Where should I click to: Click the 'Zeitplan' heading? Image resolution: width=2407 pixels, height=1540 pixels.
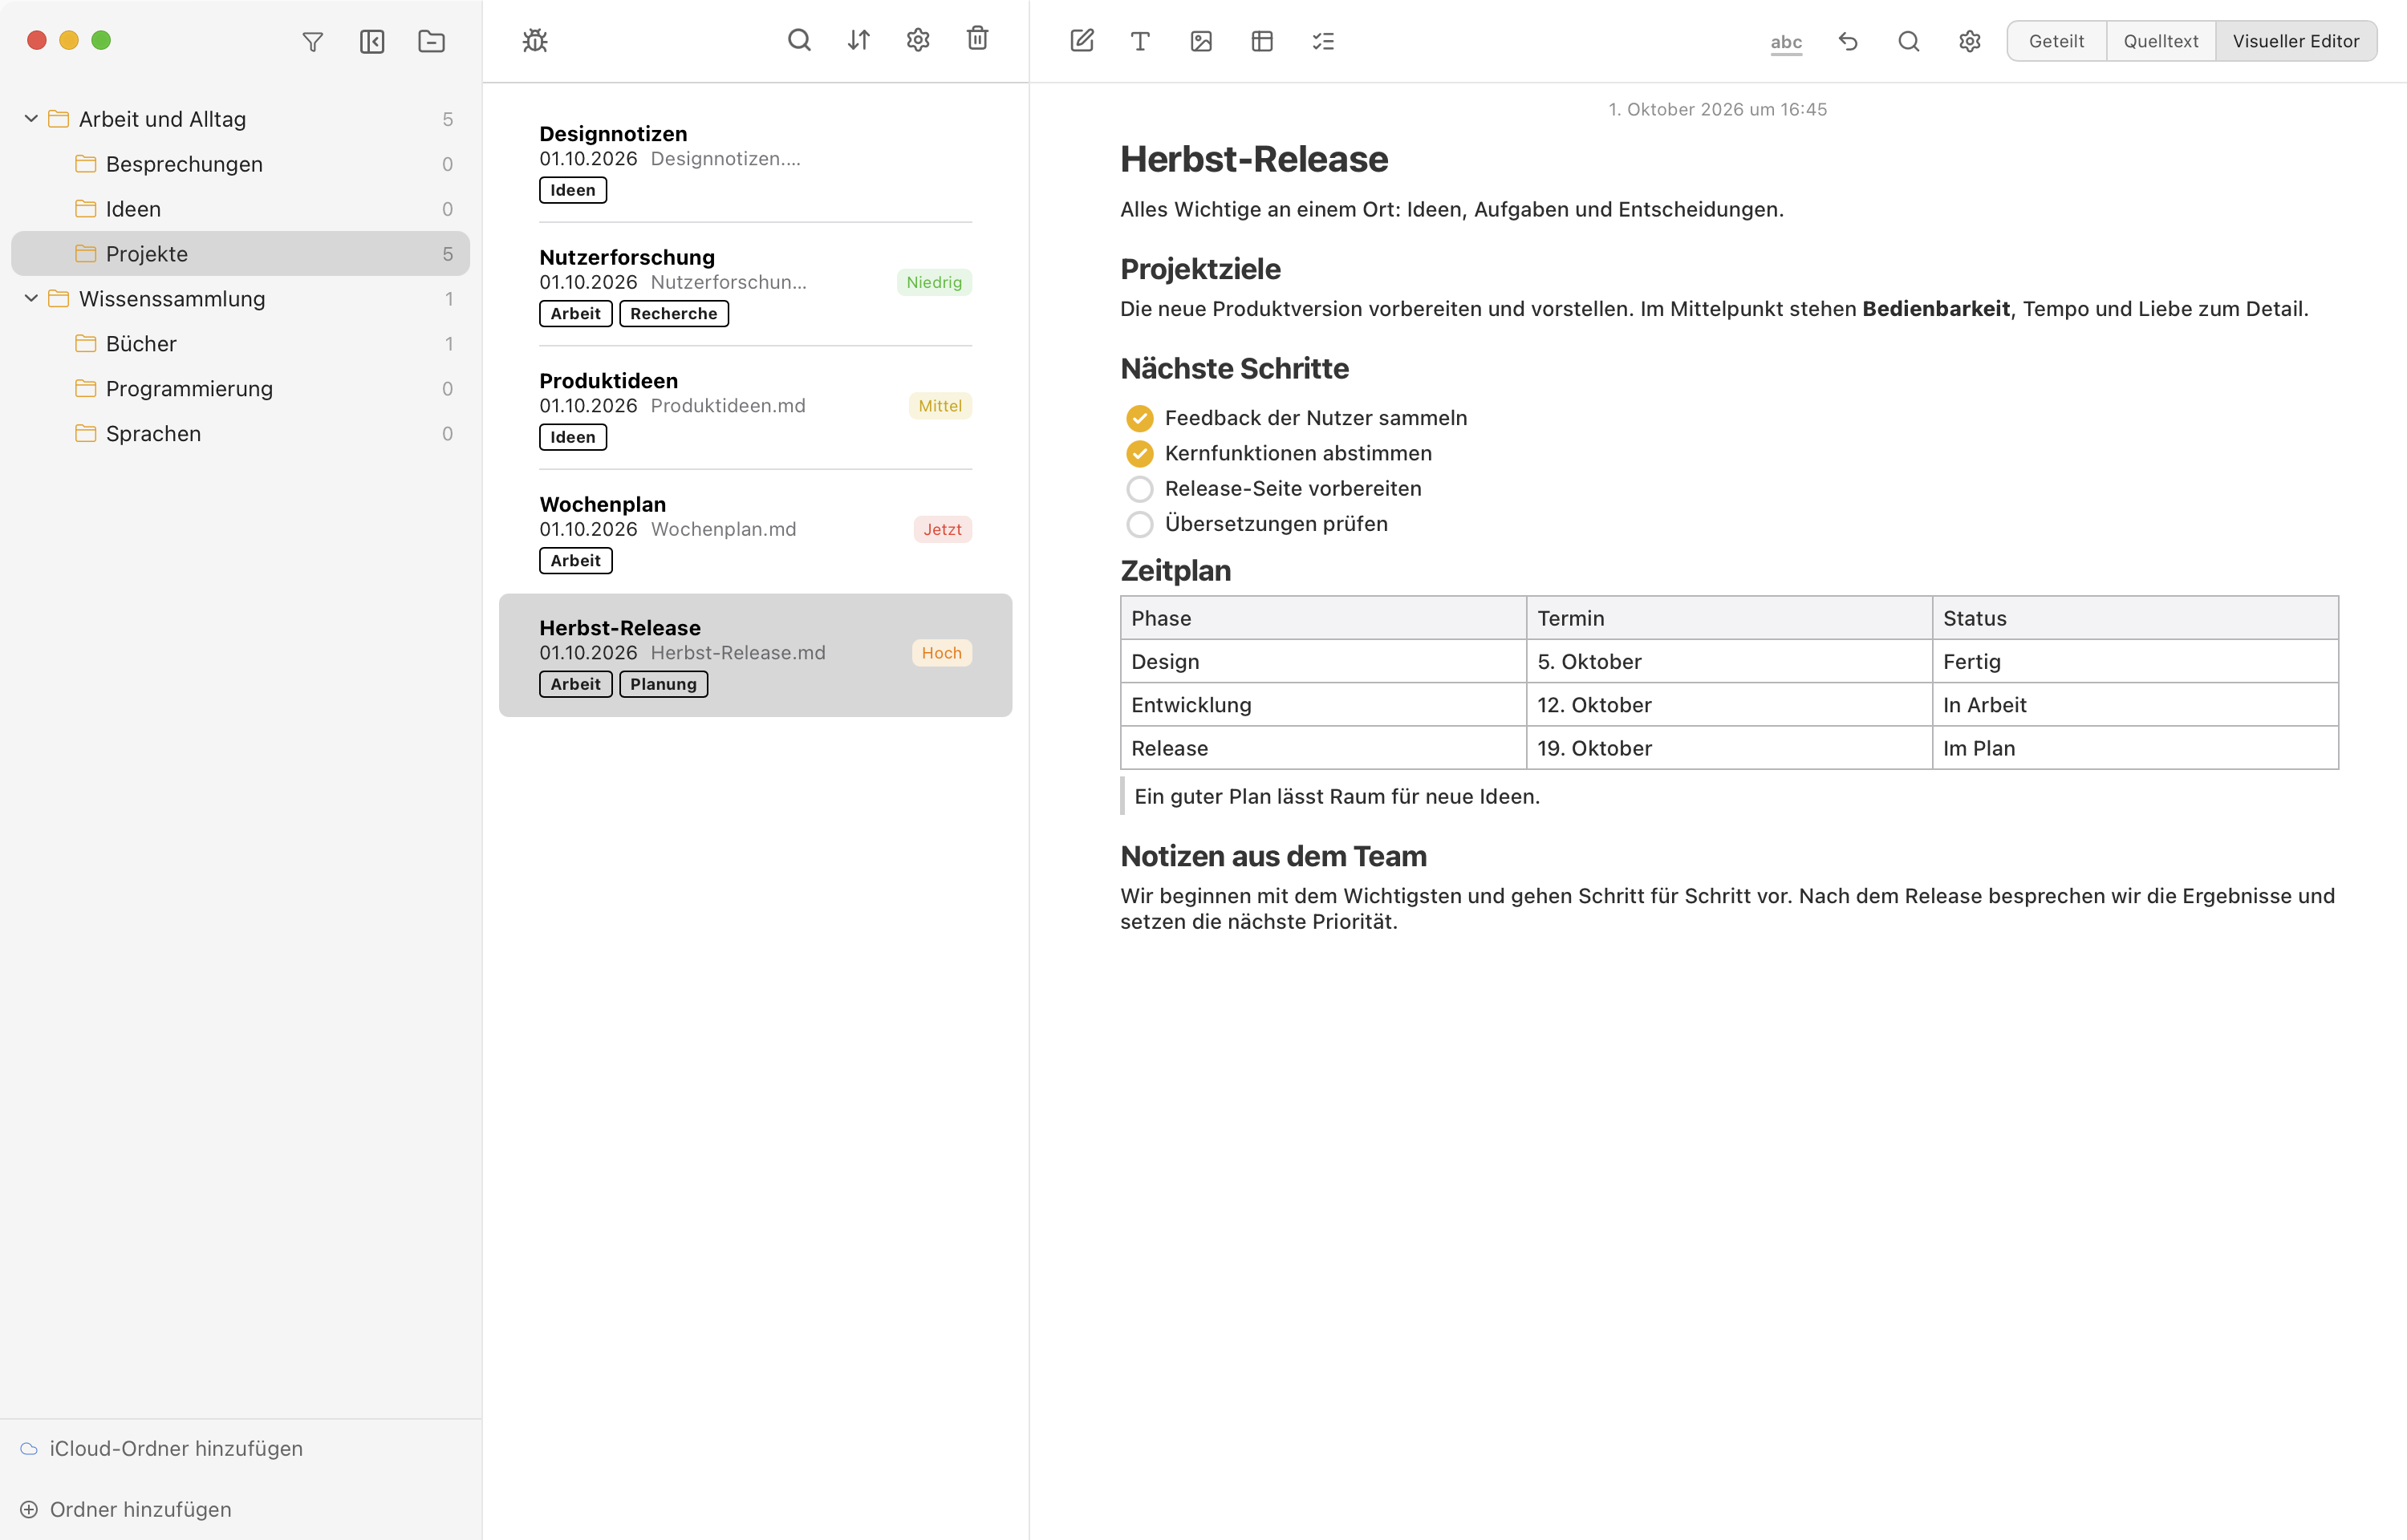(x=1175, y=571)
